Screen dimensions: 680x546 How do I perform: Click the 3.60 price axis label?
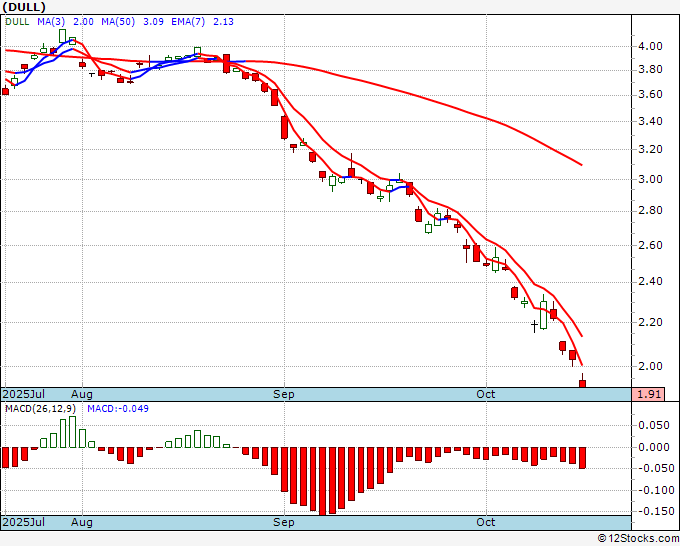650,95
